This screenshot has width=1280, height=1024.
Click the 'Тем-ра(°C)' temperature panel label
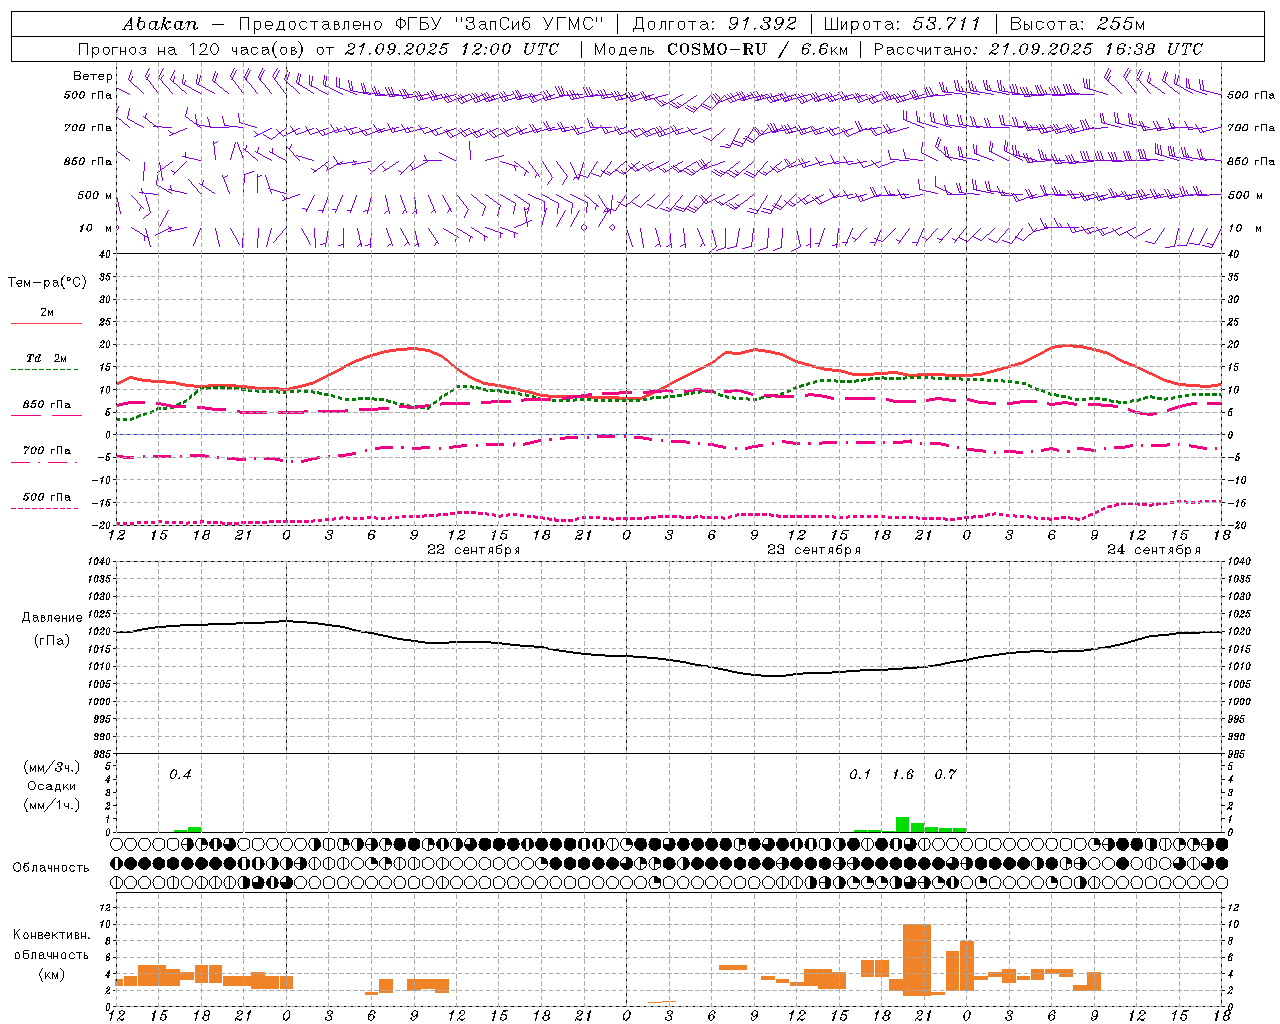tap(47, 283)
